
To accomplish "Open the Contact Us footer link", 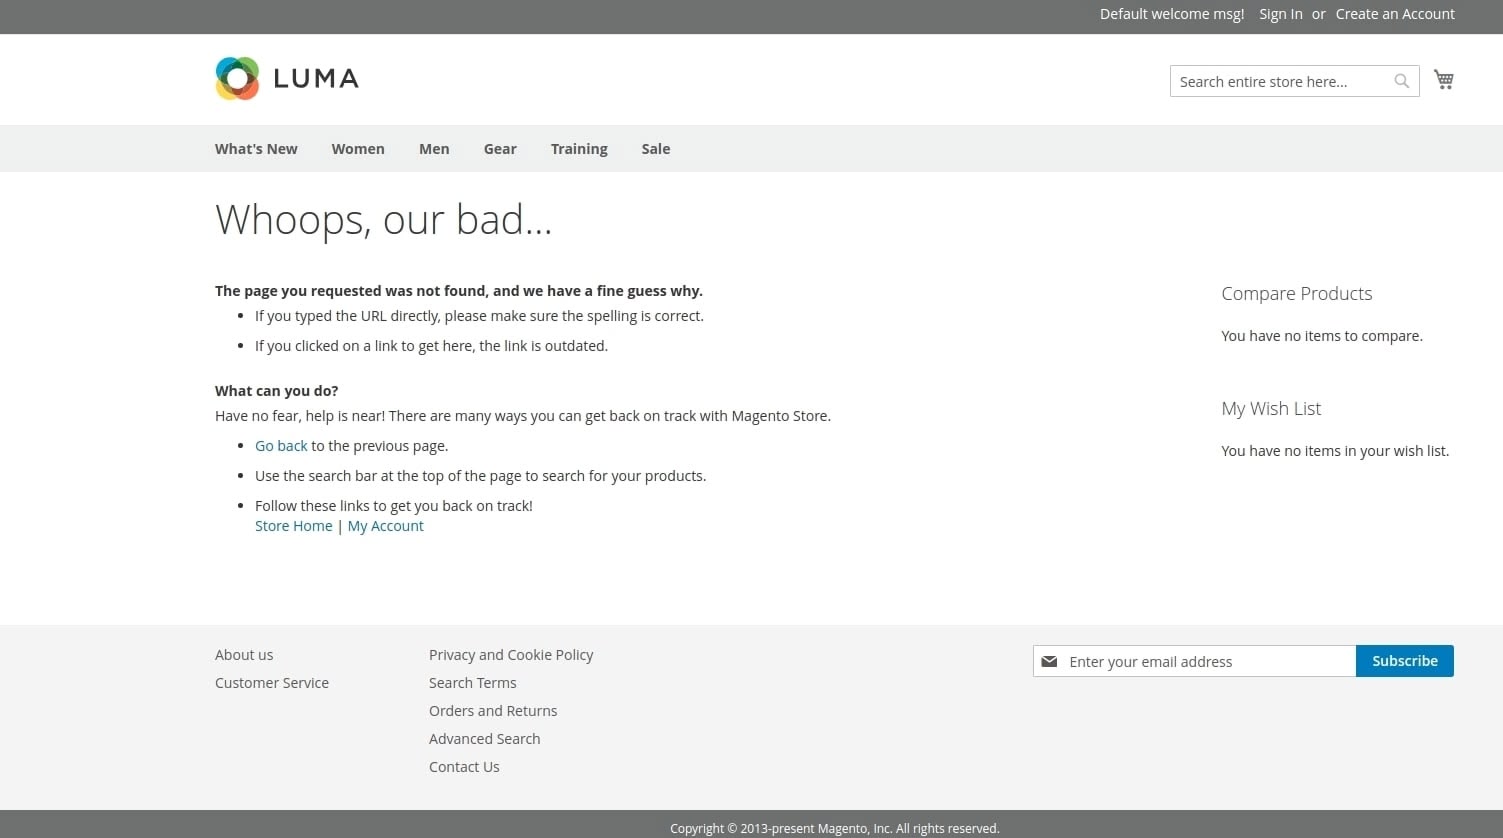I will (464, 767).
